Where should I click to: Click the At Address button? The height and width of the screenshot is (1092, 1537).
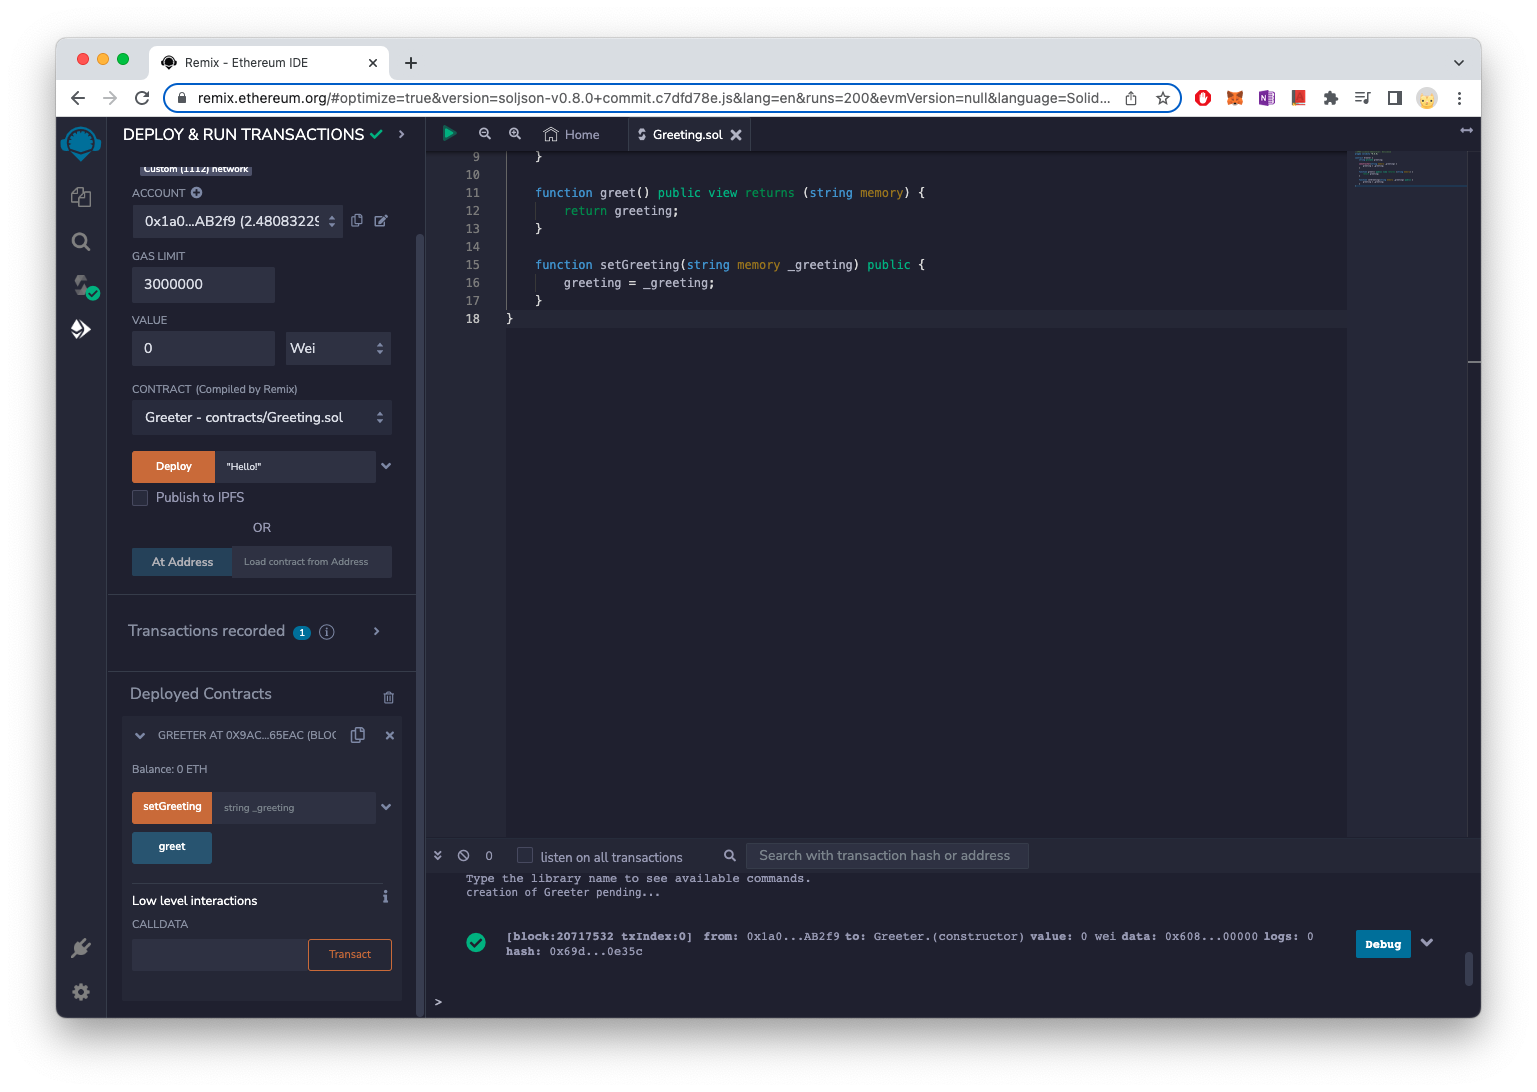pos(182,562)
